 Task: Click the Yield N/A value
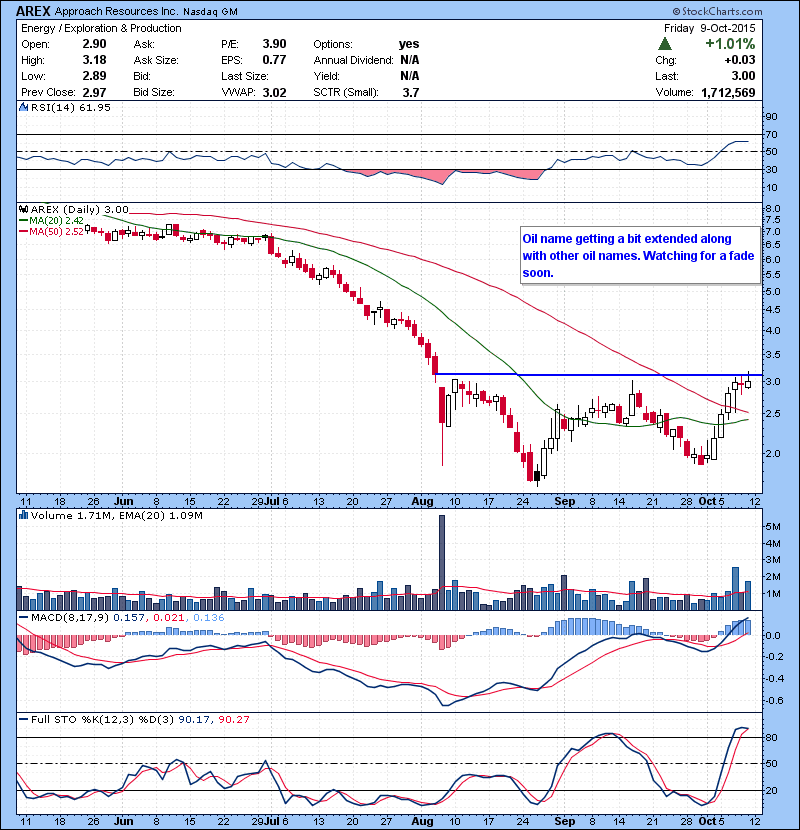(410, 76)
